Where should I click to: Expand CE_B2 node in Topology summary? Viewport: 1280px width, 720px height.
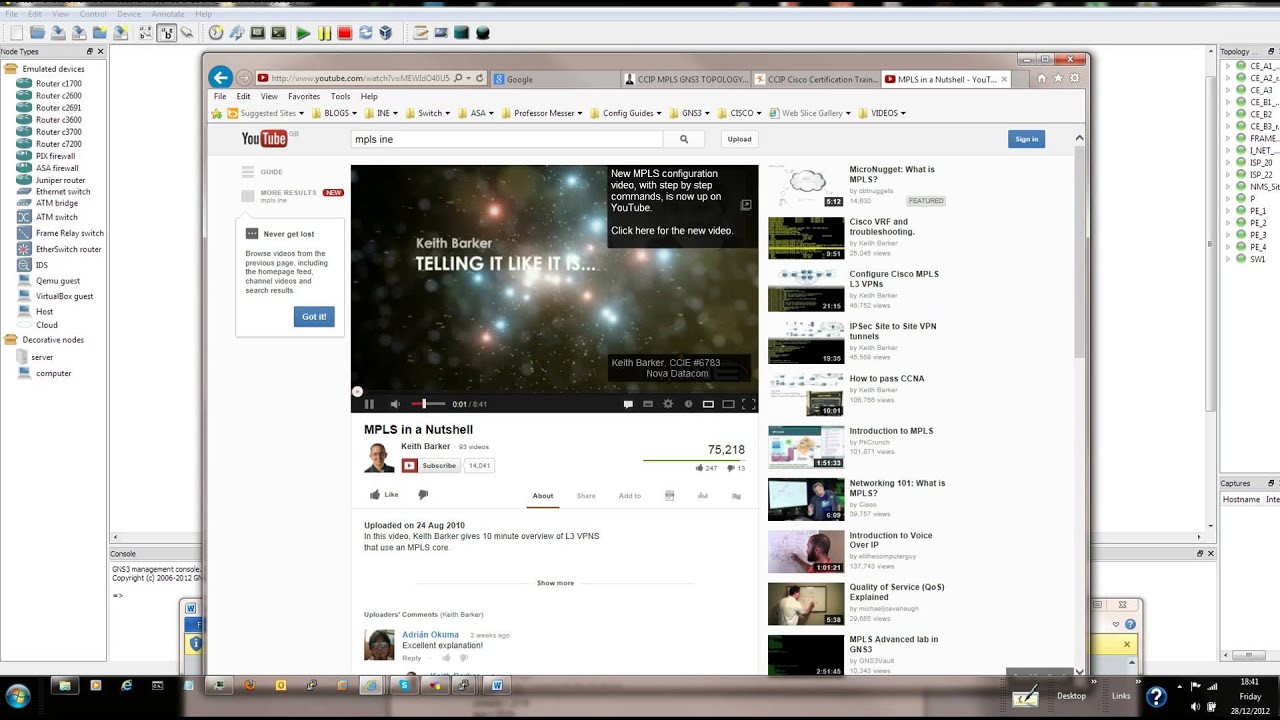[x=1228, y=114]
